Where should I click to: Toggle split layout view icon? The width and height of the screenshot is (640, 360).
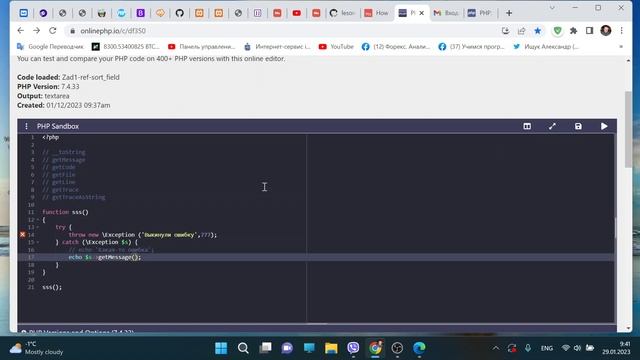[527, 127]
